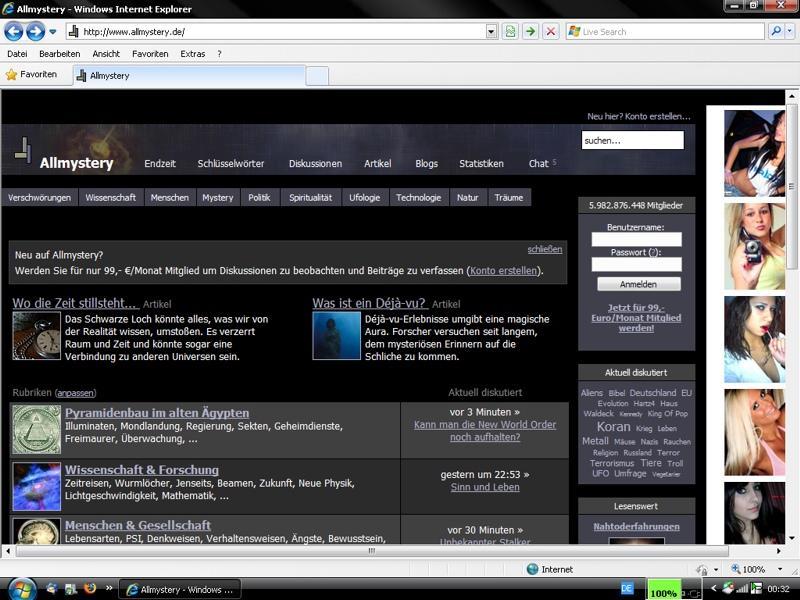This screenshot has height=600, width=800.
Task: Open the zoom level 100% dropdown
Action: coord(780,569)
